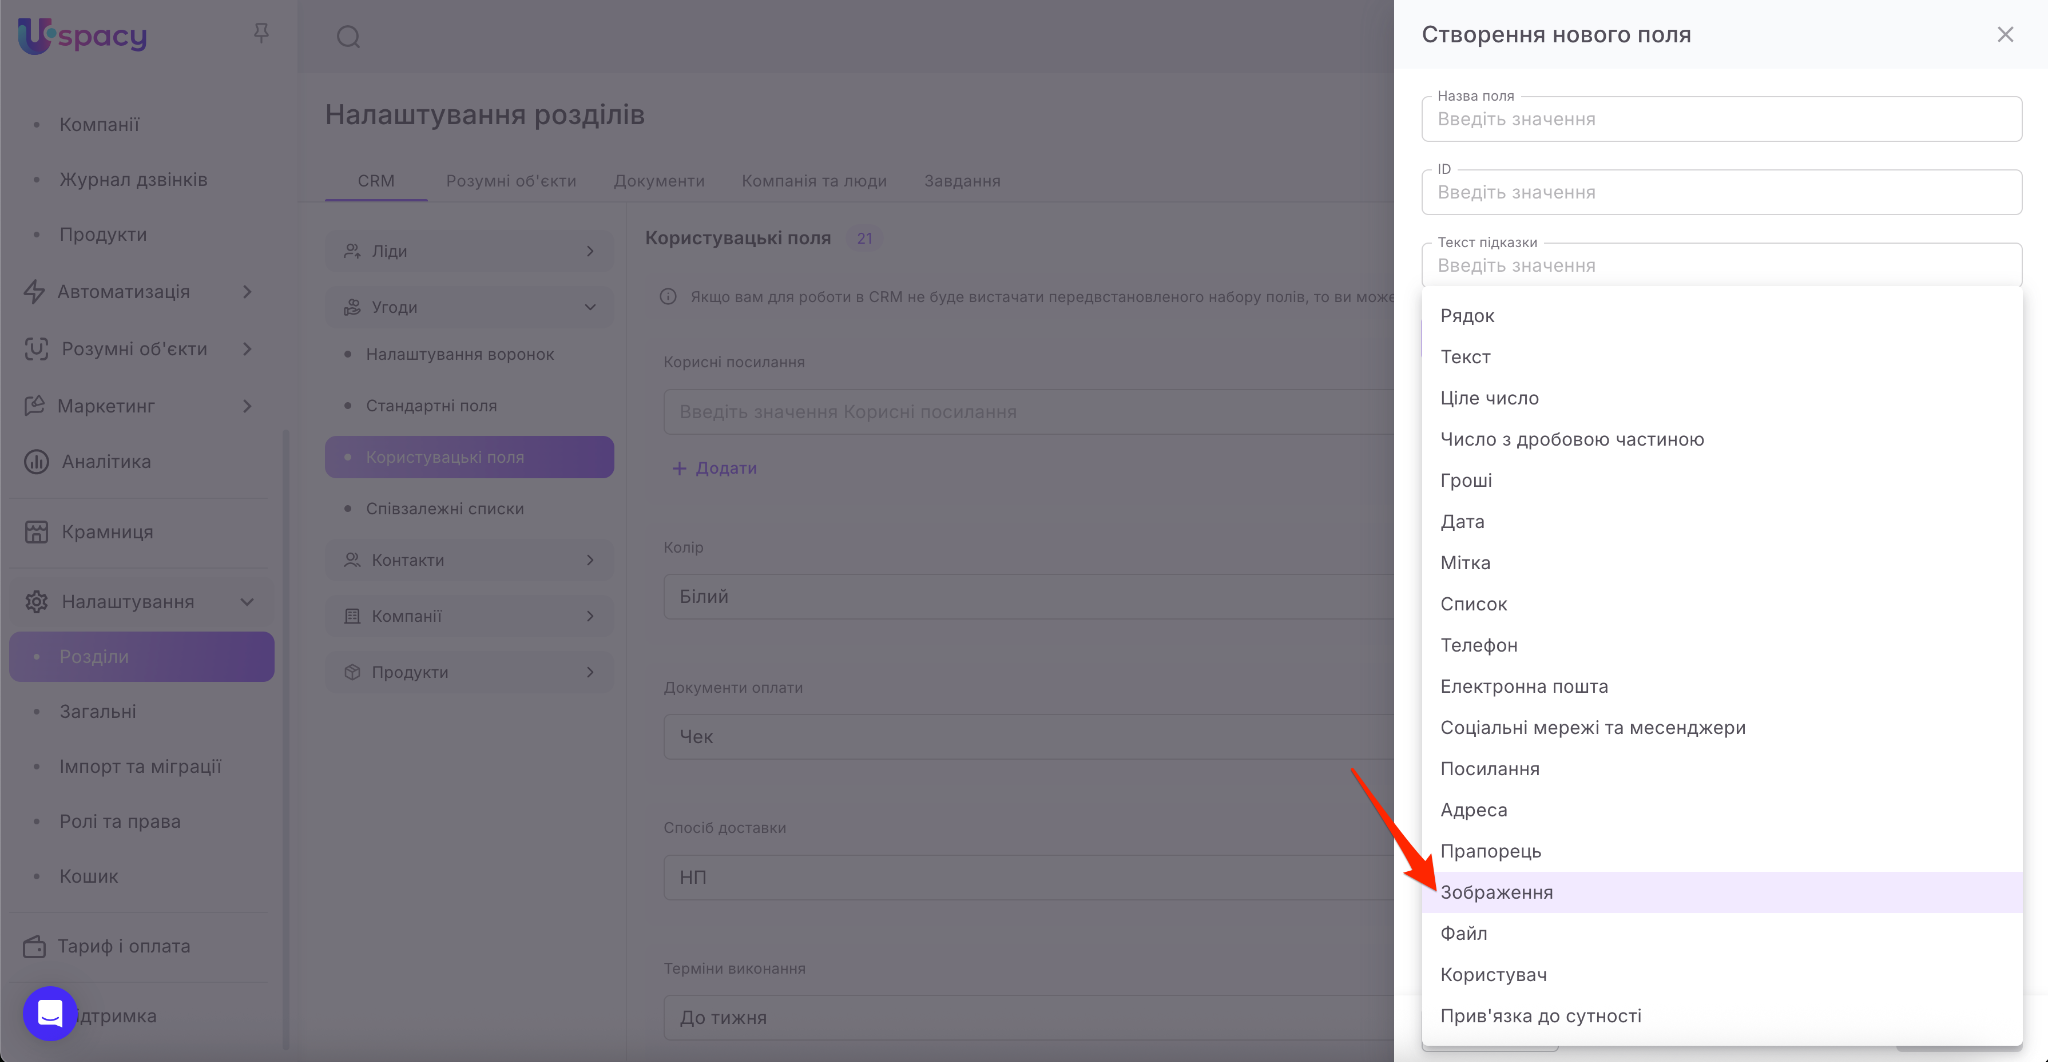2048x1062 pixels.
Task: Open Тариф і оплата section
Action: (123, 946)
